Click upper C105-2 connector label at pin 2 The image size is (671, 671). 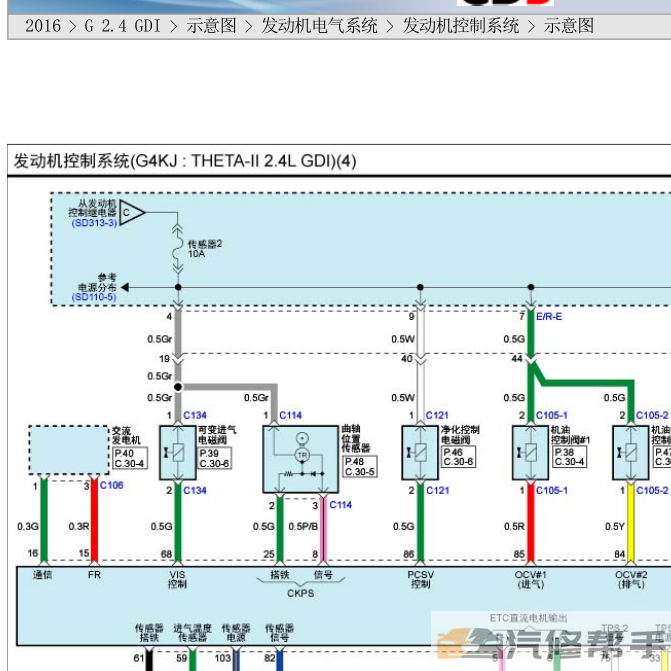[652, 415]
